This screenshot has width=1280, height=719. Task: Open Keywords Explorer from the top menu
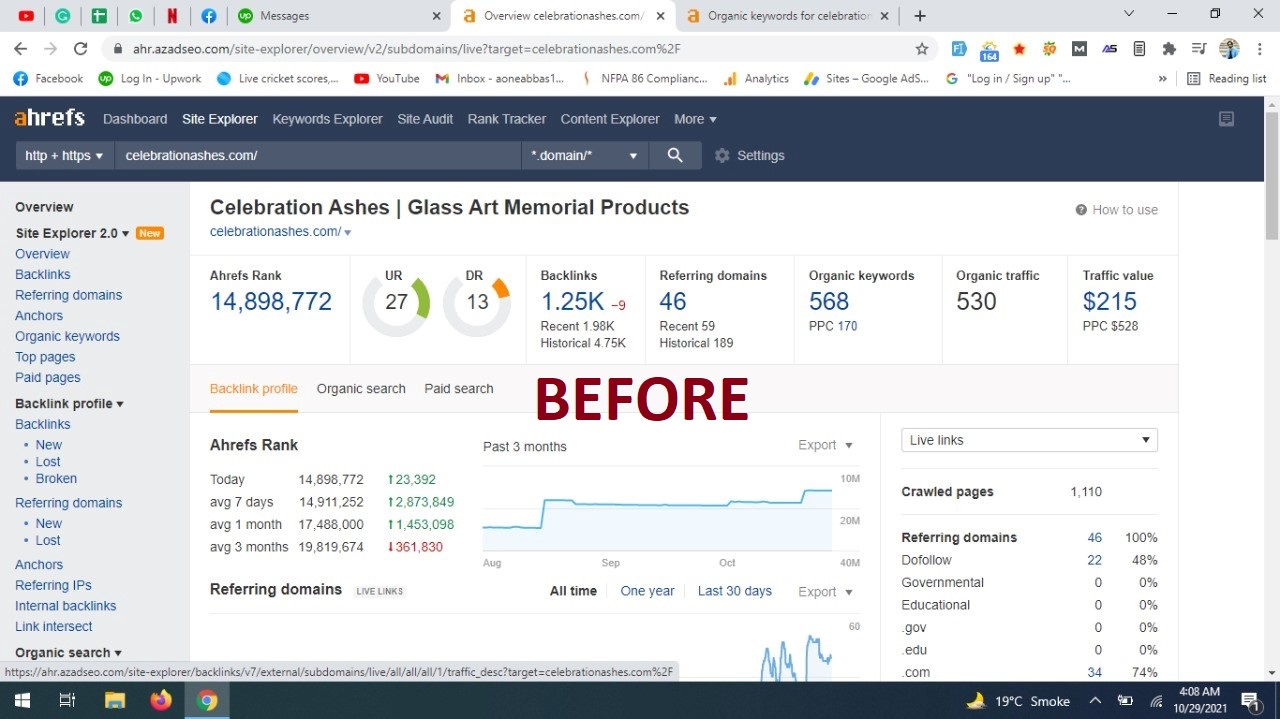point(327,119)
